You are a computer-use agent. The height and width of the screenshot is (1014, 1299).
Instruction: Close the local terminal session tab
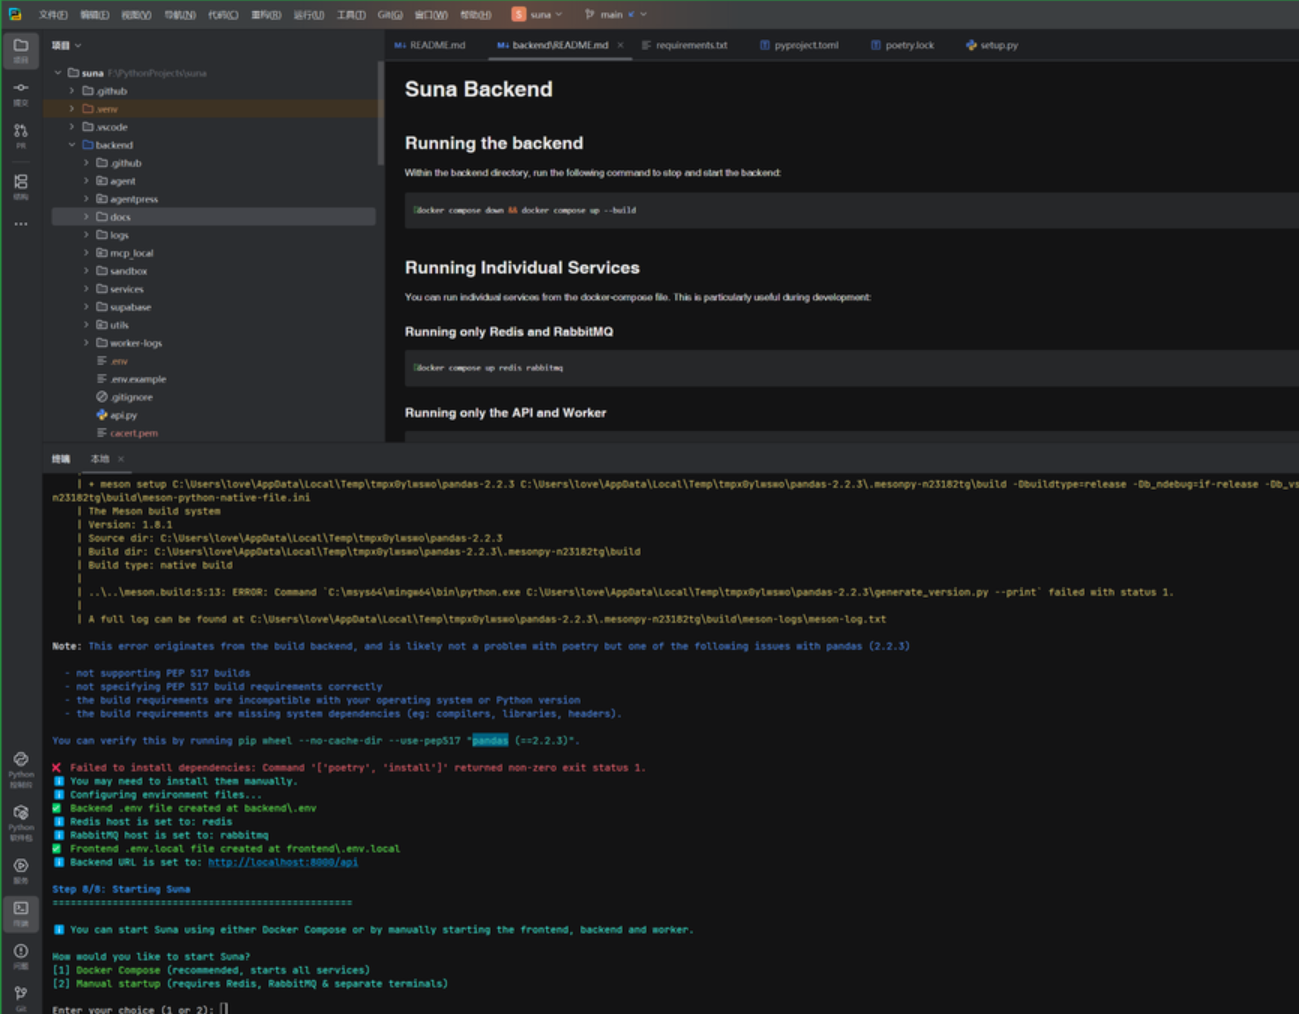coord(121,459)
